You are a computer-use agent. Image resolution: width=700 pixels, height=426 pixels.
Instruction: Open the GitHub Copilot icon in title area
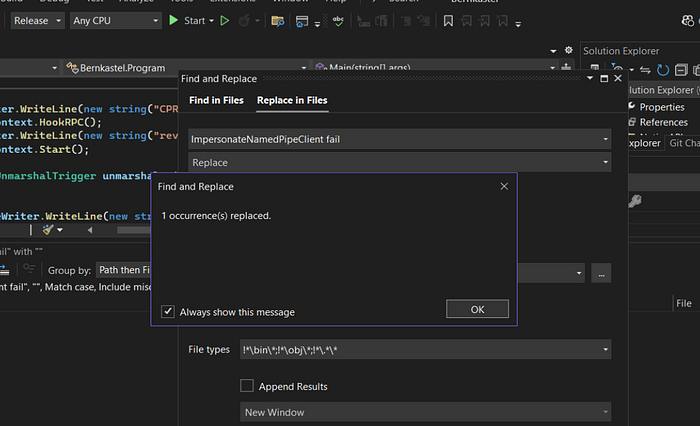coord(688,21)
